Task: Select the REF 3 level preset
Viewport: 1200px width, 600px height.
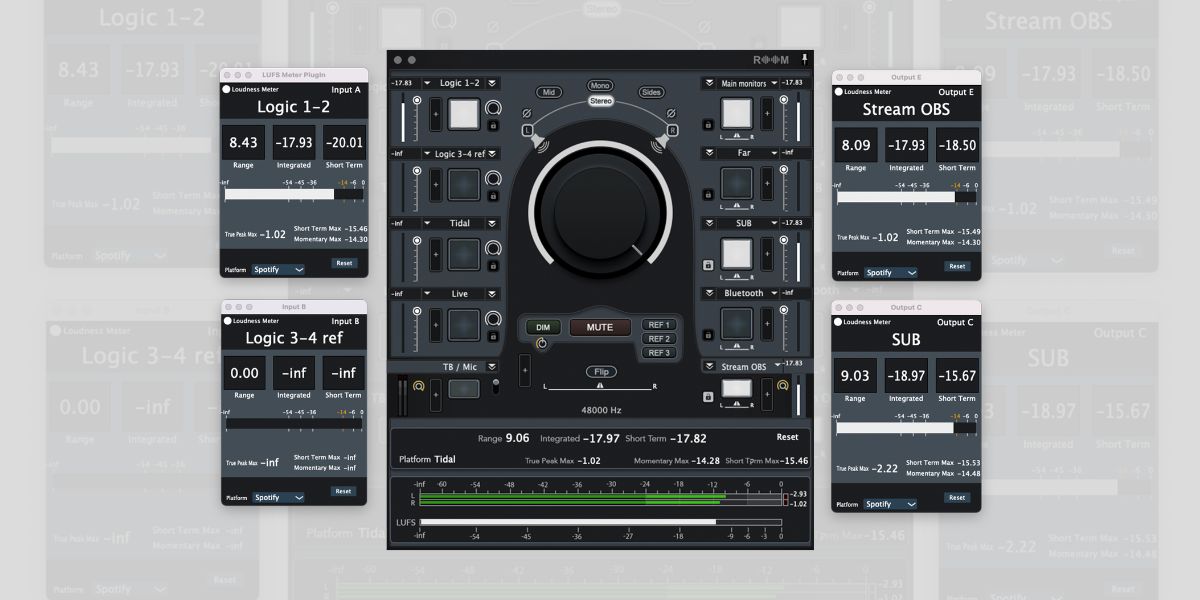Action: 659,353
